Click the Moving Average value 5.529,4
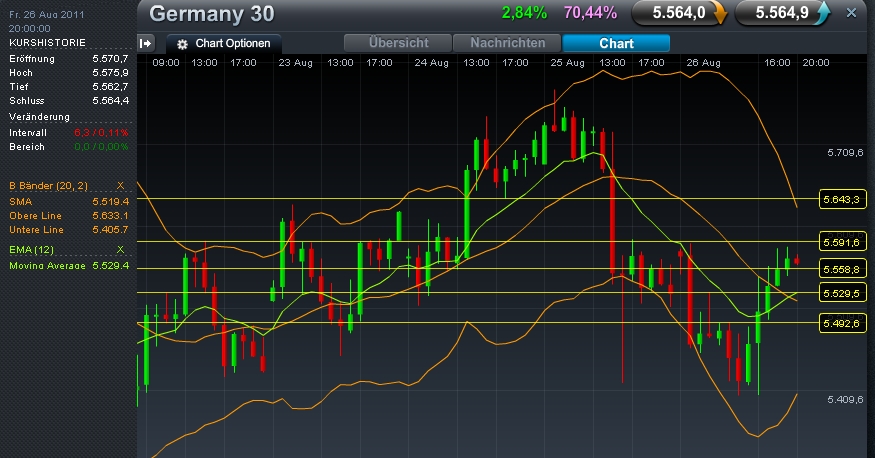 (x=110, y=266)
